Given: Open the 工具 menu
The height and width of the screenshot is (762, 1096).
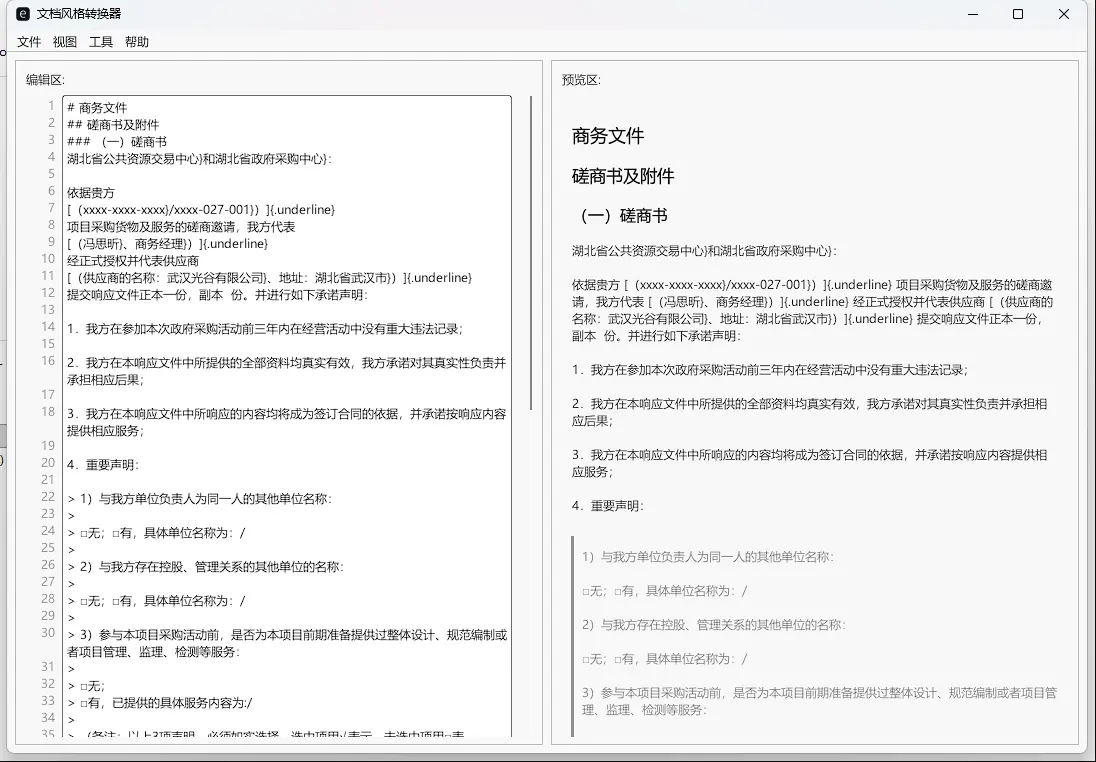Looking at the screenshot, I should (x=100, y=42).
